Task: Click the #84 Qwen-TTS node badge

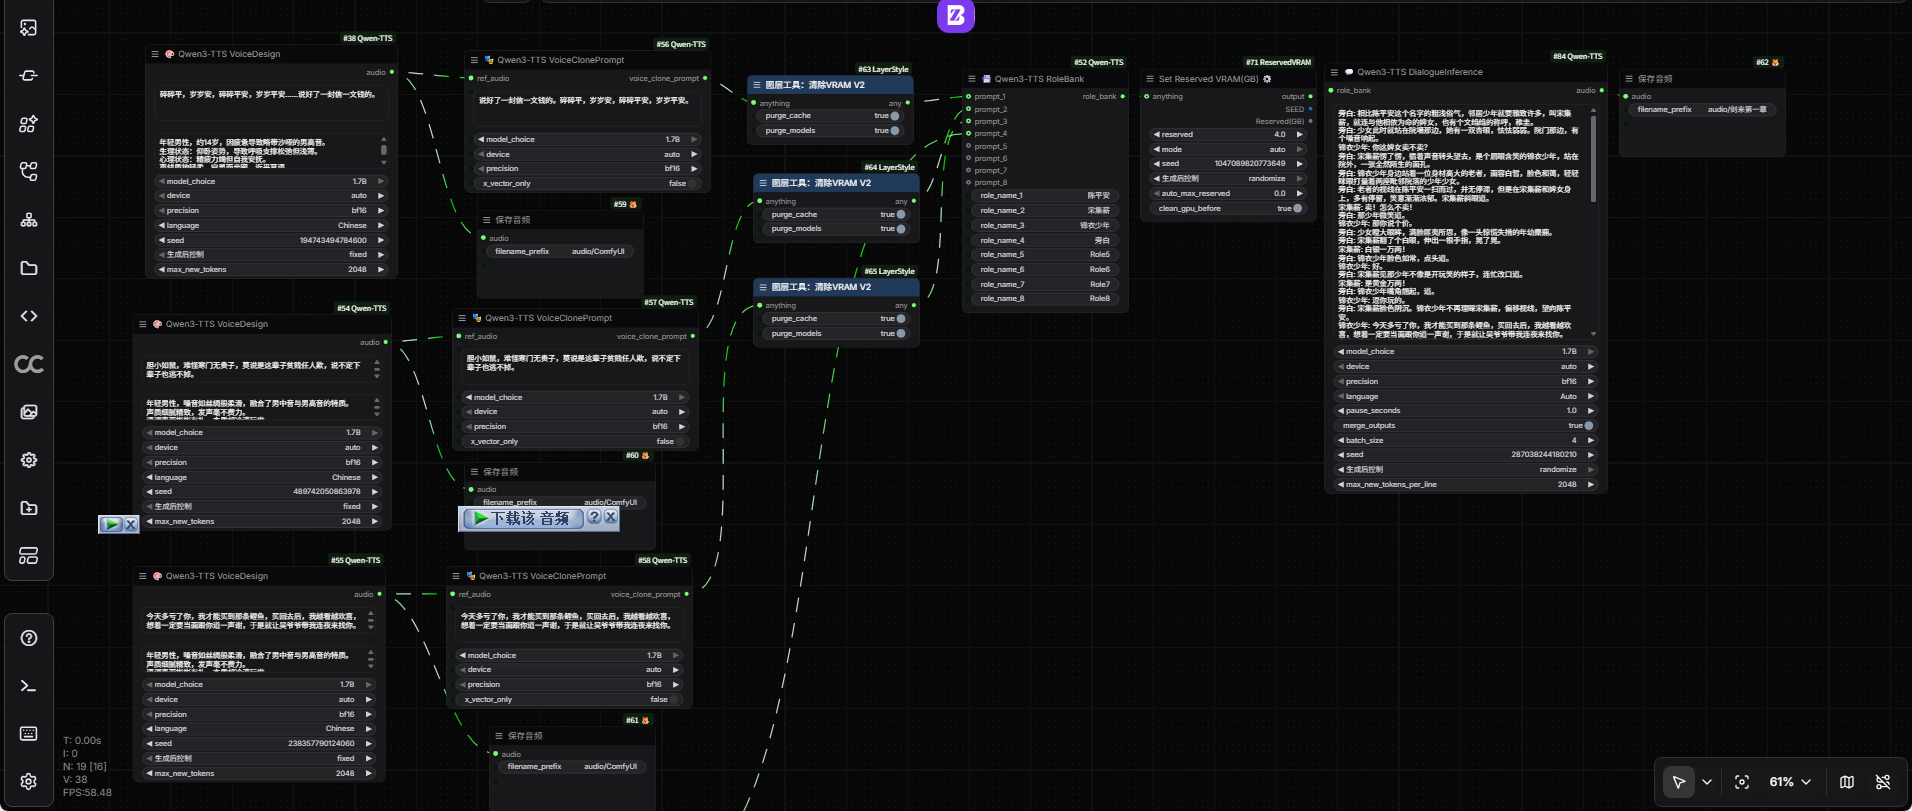Action: pyautogui.click(x=1577, y=56)
